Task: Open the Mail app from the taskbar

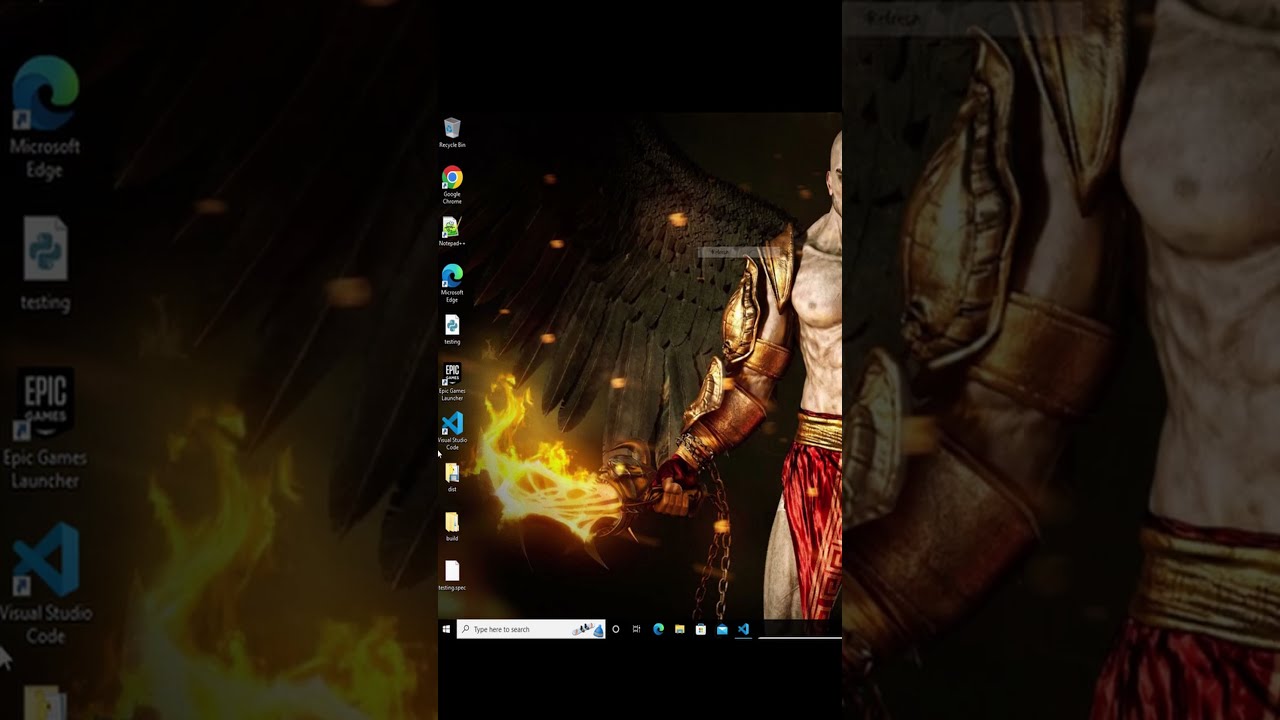Action: pyautogui.click(x=721, y=629)
